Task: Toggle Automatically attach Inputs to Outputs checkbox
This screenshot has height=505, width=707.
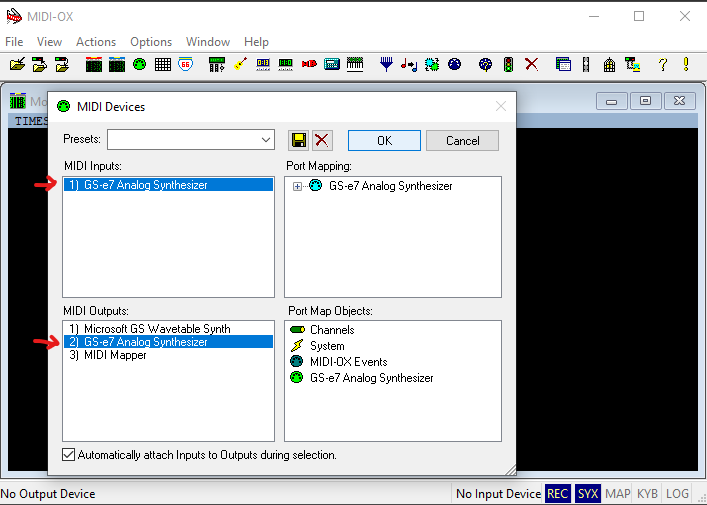Action: tap(69, 454)
